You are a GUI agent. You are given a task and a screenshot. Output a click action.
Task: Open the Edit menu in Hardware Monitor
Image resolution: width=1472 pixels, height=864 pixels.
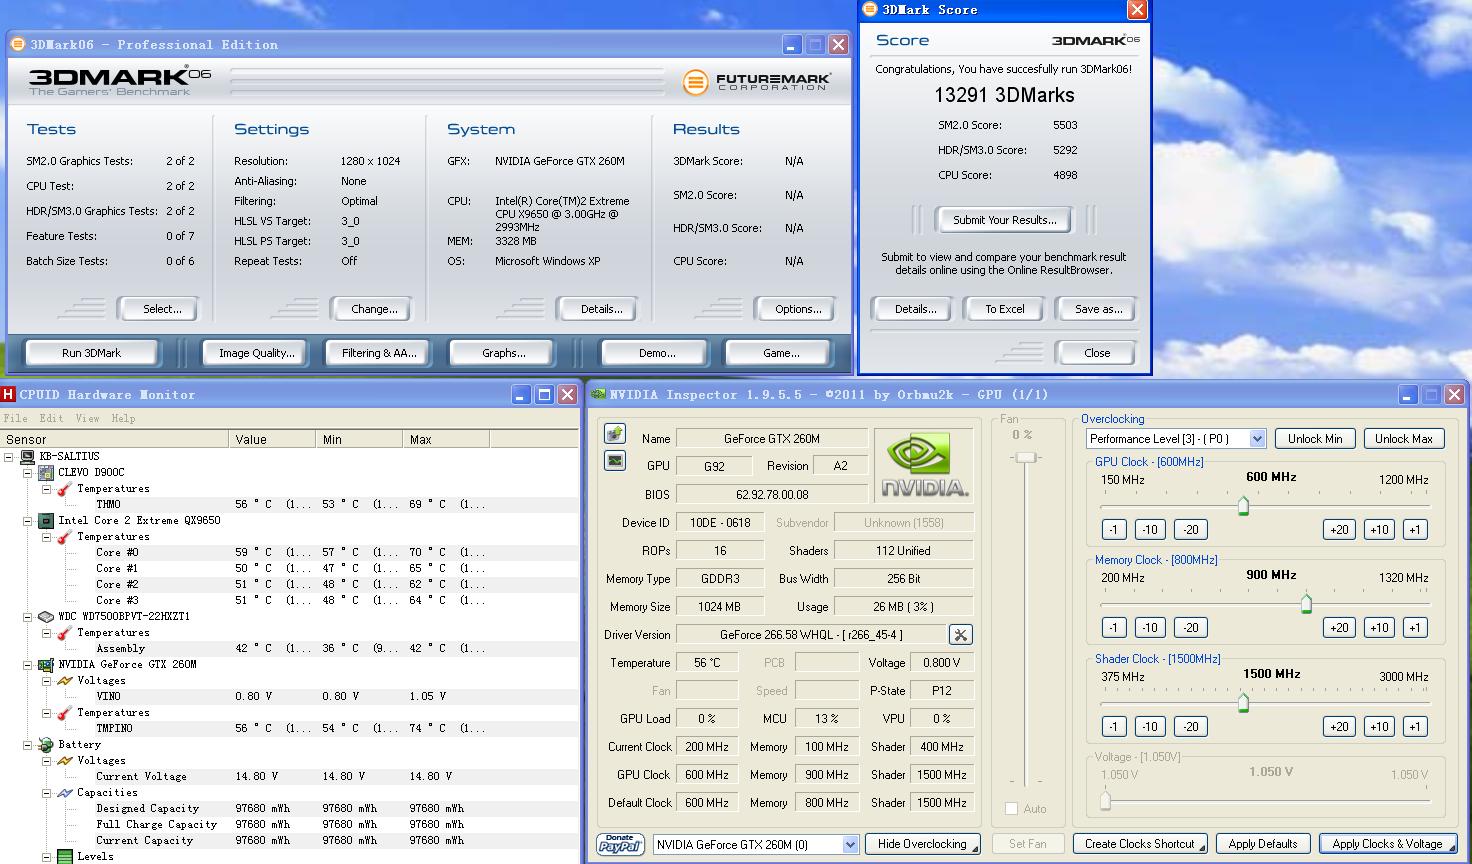click(x=51, y=418)
